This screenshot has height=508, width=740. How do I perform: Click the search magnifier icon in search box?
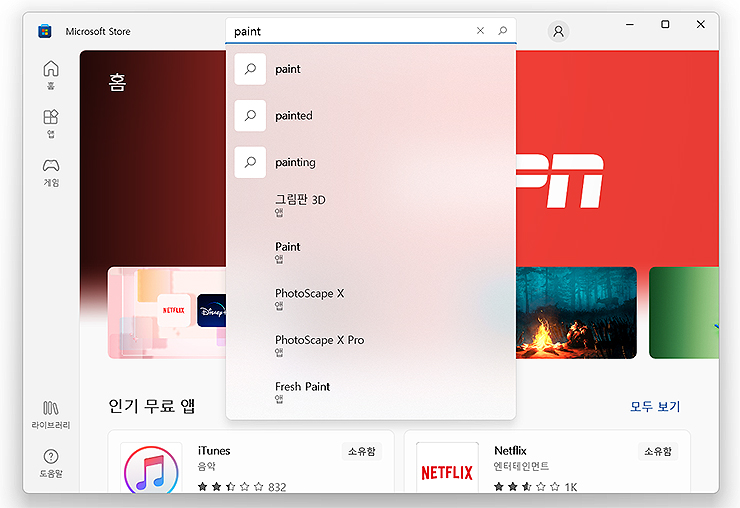(x=503, y=31)
